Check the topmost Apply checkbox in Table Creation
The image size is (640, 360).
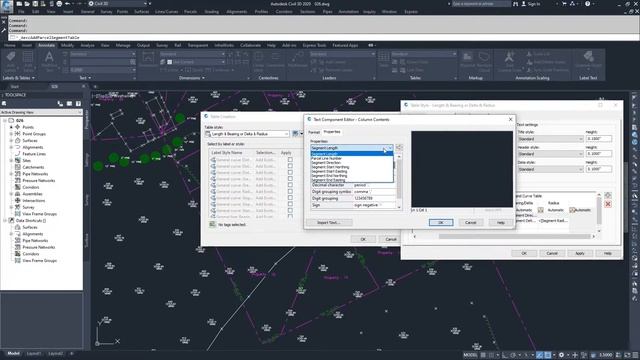point(290,160)
